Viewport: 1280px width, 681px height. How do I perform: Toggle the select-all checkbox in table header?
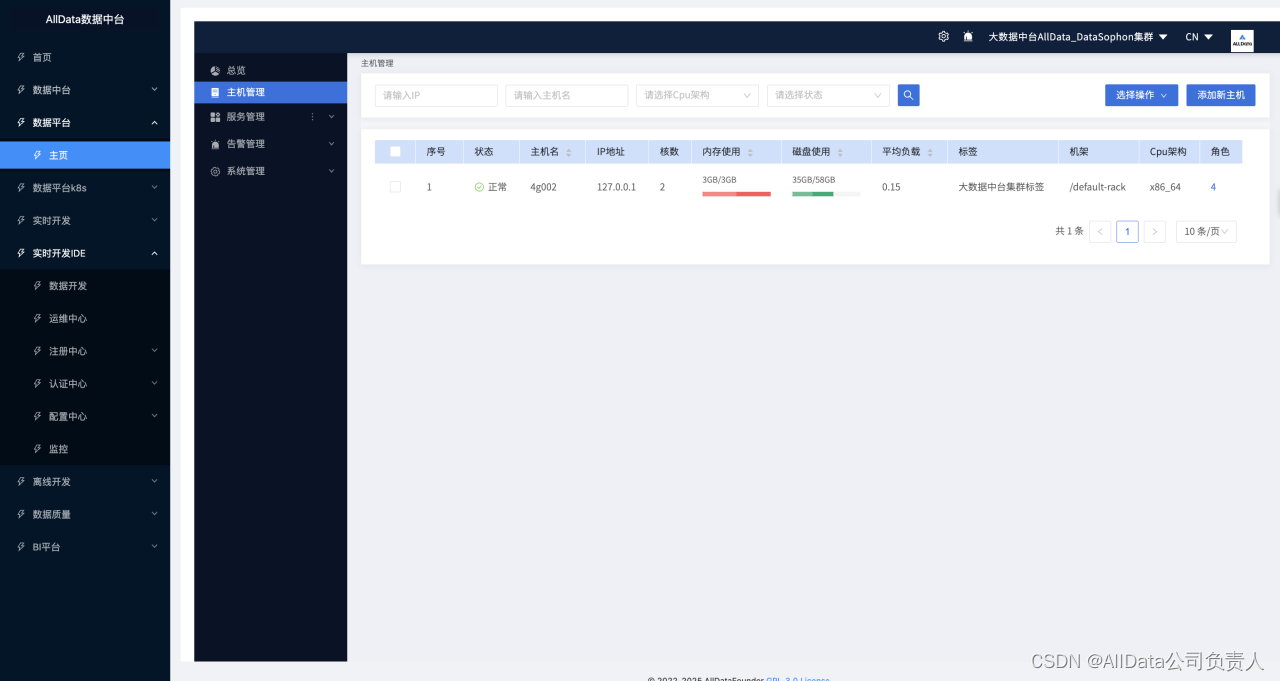[x=395, y=152]
